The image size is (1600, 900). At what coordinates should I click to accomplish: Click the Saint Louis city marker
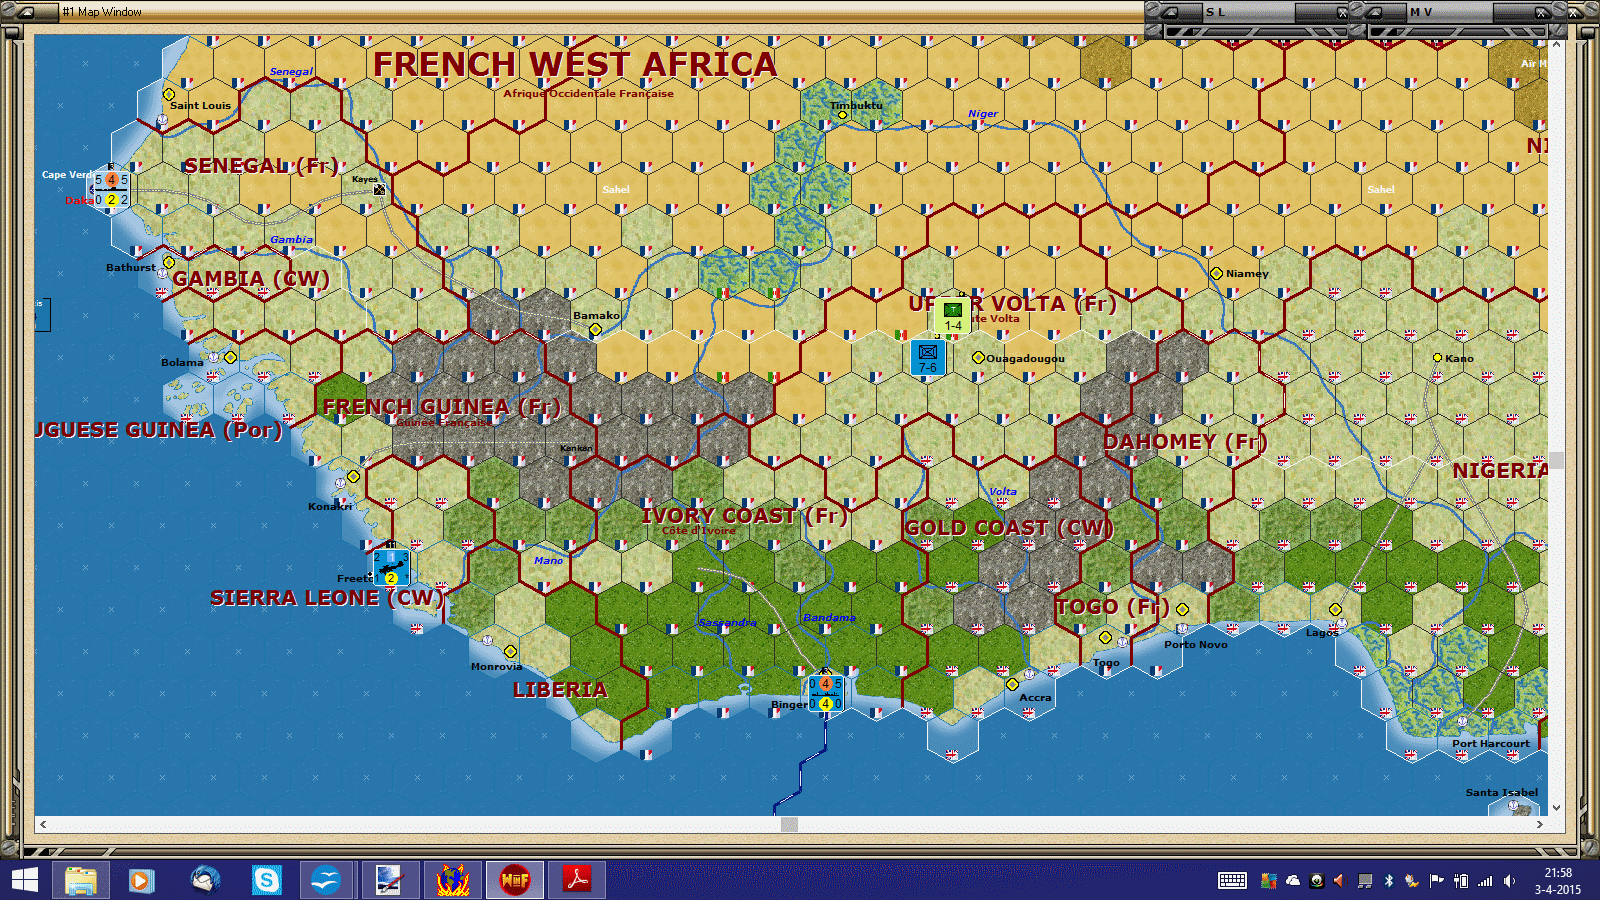click(x=169, y=94)
